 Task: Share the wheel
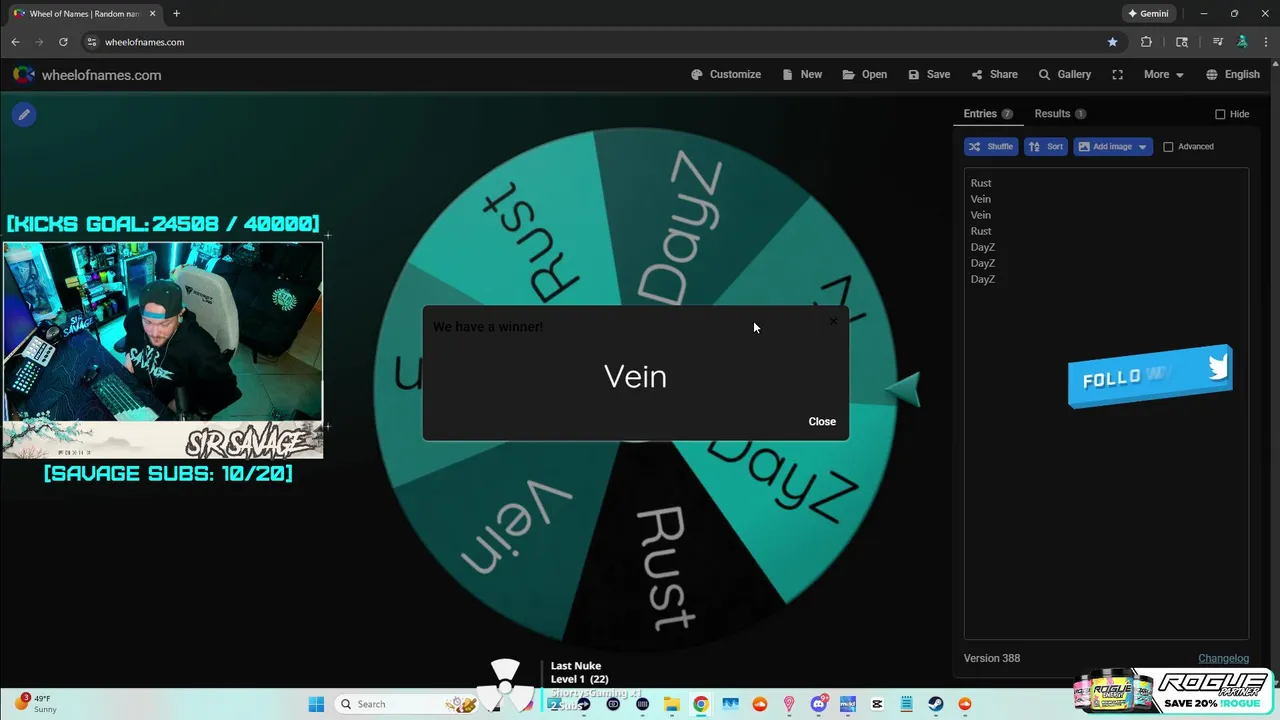coord(994,75)
